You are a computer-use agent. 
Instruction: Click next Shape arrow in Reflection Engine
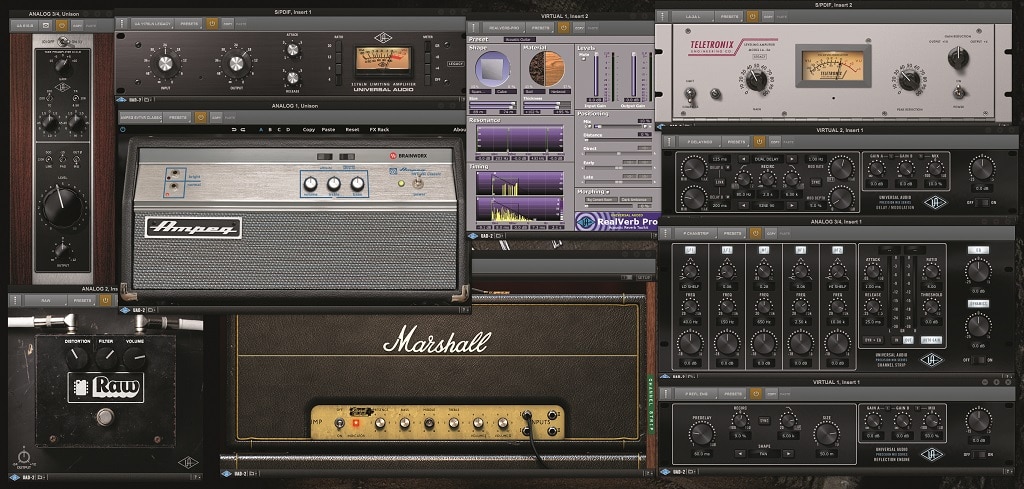(x=787, y=453)
